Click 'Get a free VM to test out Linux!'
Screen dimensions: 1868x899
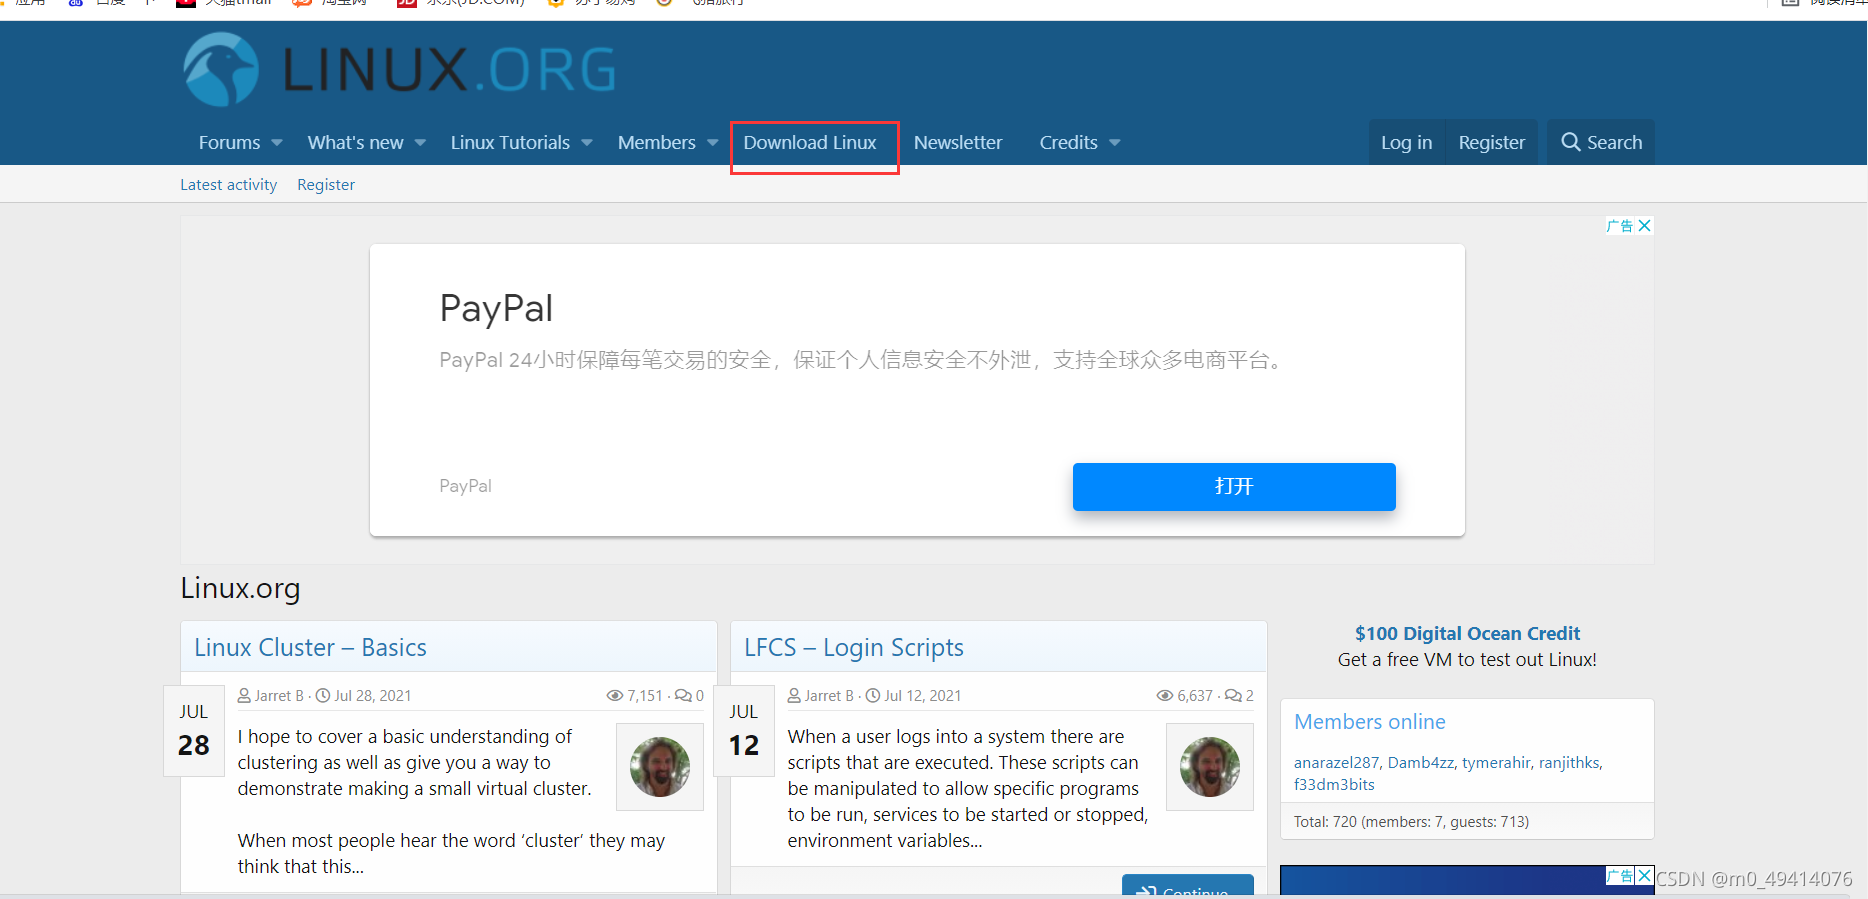[x=1467, y=660]
